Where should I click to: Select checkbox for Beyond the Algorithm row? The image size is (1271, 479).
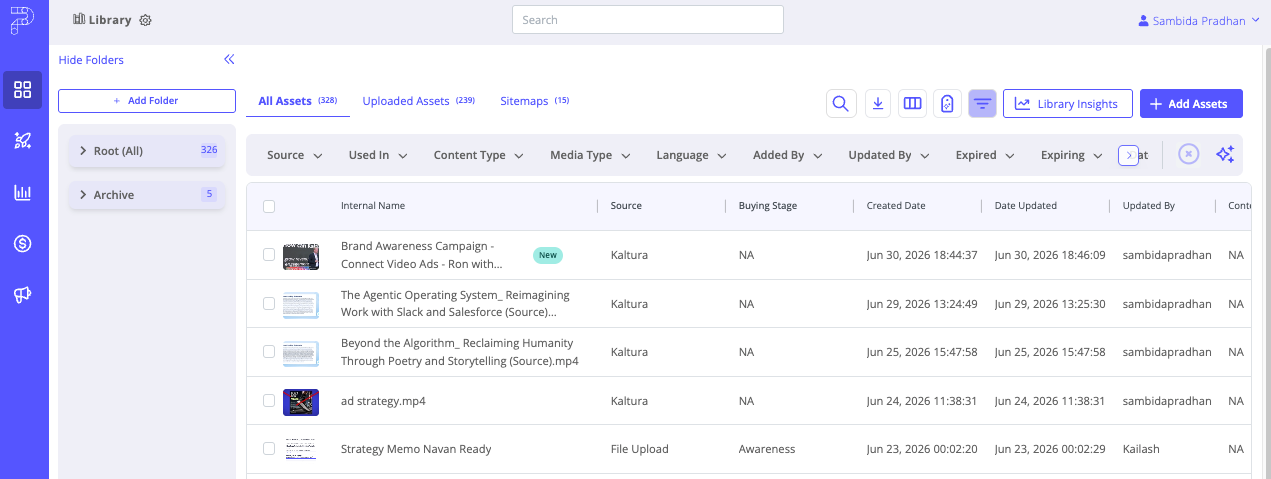tap(269, 352)
